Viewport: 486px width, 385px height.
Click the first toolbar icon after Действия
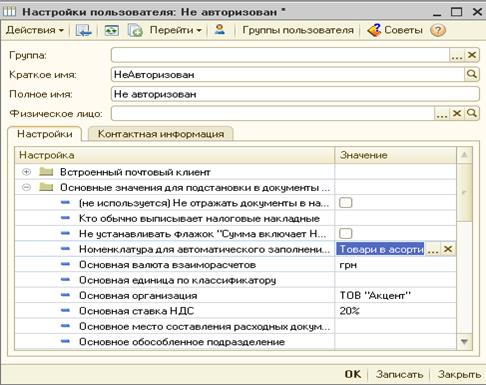point(83,30)
